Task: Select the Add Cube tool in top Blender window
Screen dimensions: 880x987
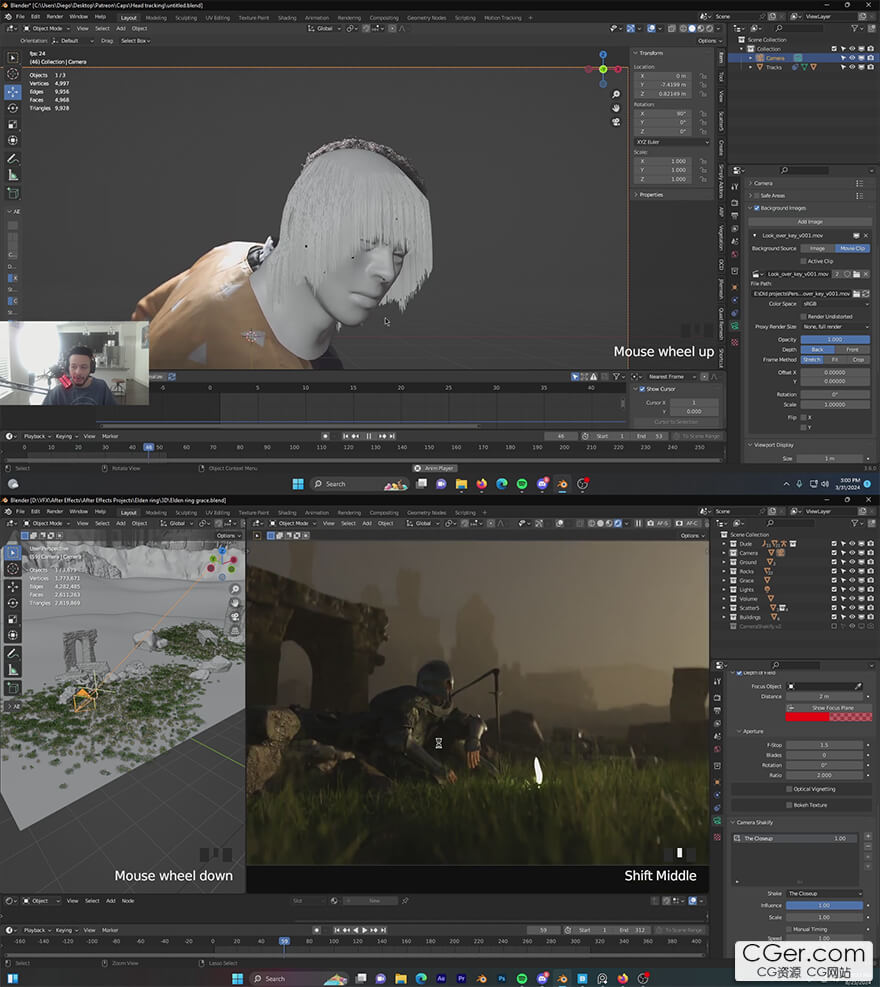Action: 13,193
